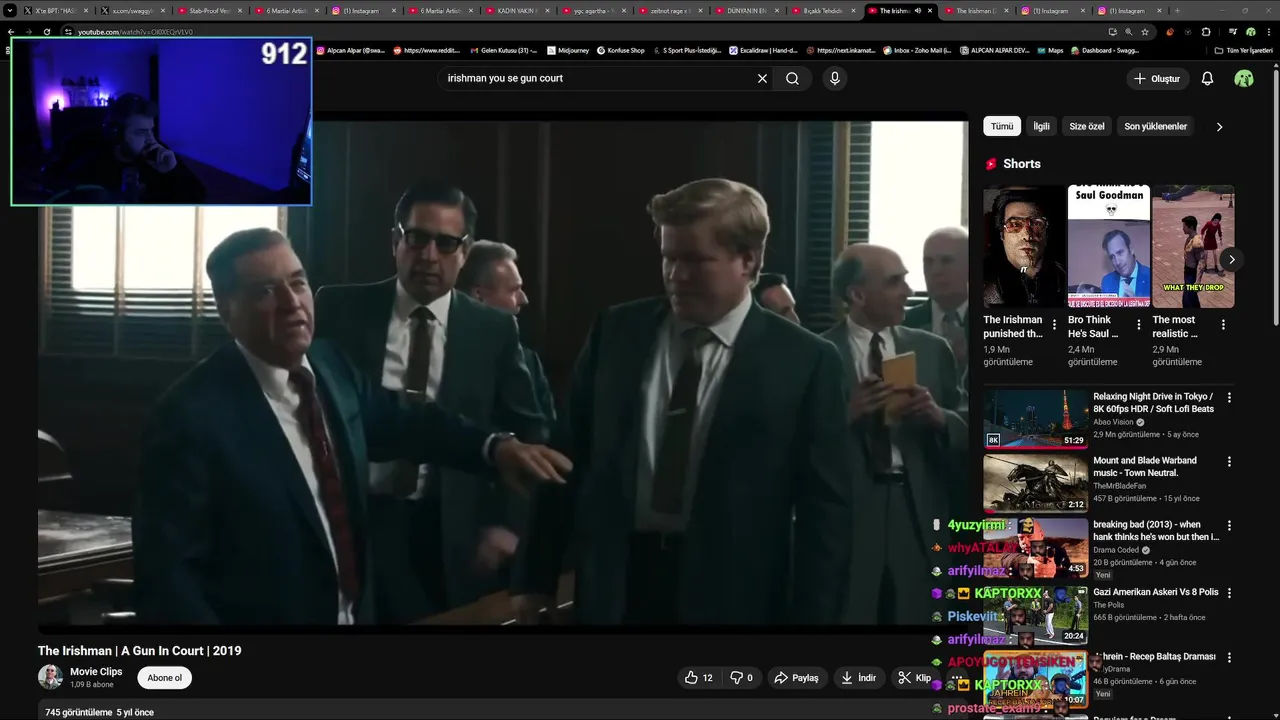Switch to the Stab-Proof Vest browser tab
1280x720 pixels.
208,10
